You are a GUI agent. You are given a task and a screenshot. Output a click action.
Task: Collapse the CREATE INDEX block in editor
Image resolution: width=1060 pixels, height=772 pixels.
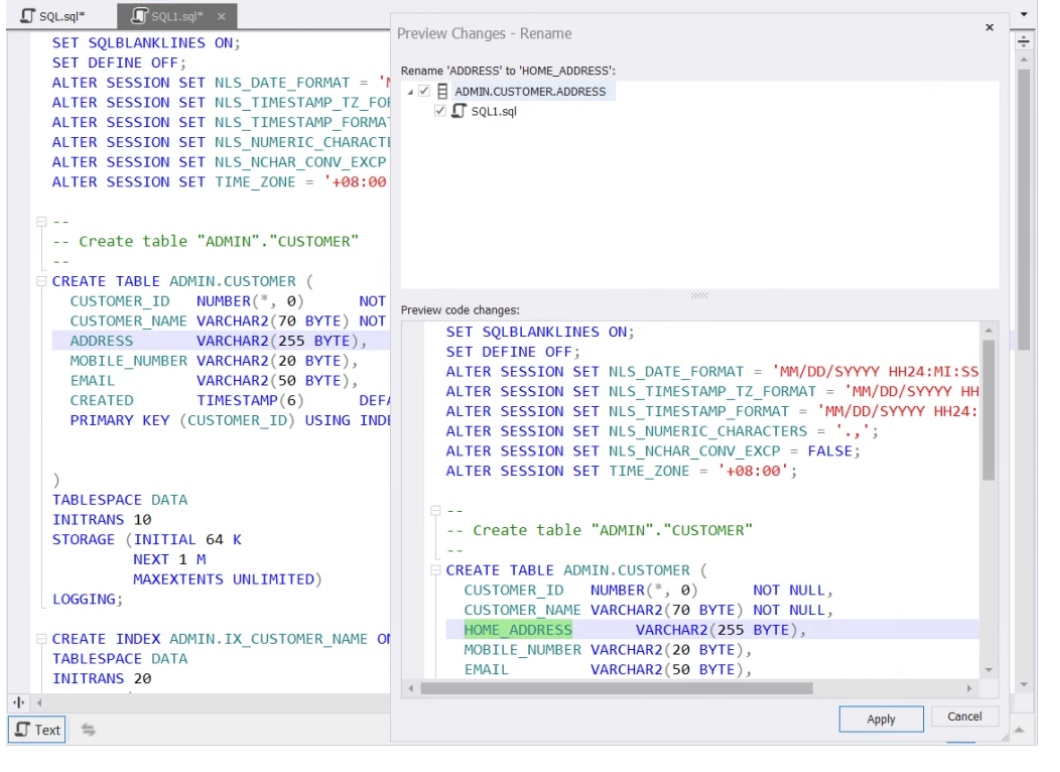tap(41, 638)
